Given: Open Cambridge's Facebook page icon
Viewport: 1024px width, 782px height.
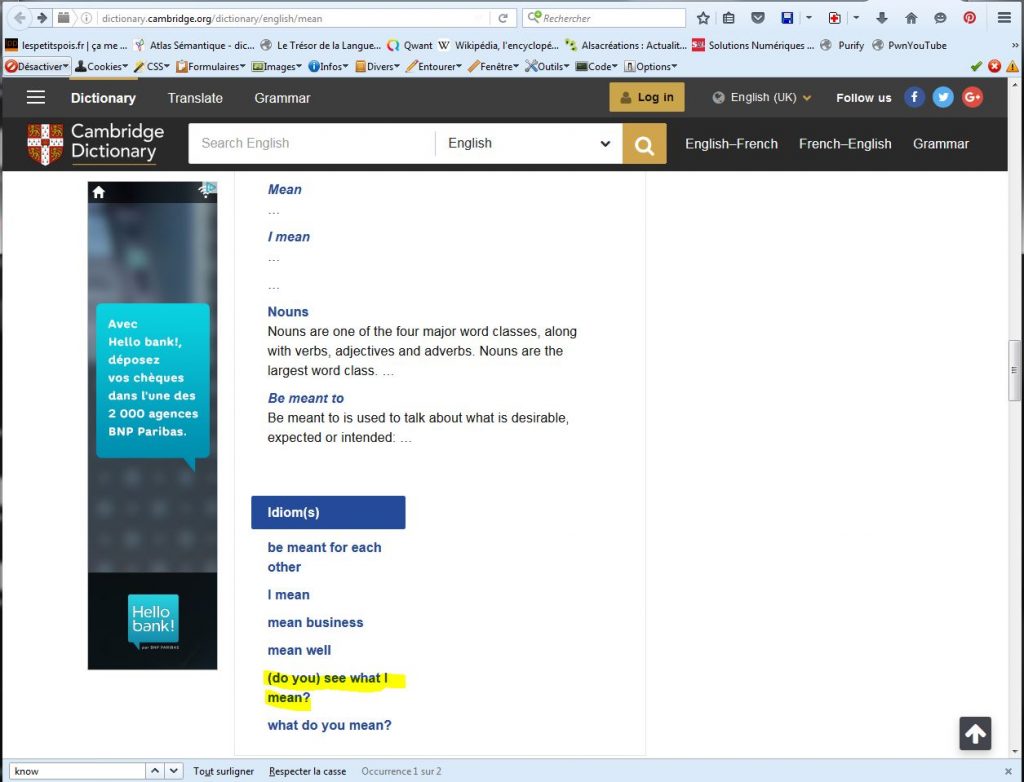Looking at the screenshot, I should pos(914,97).
